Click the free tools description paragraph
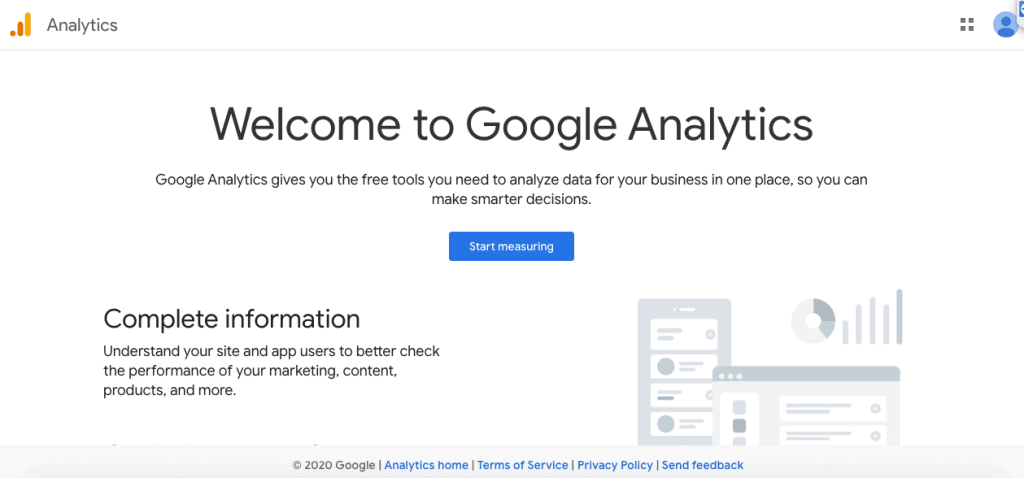The height and width of the screenshot is (478, 1024). [511, 189]
